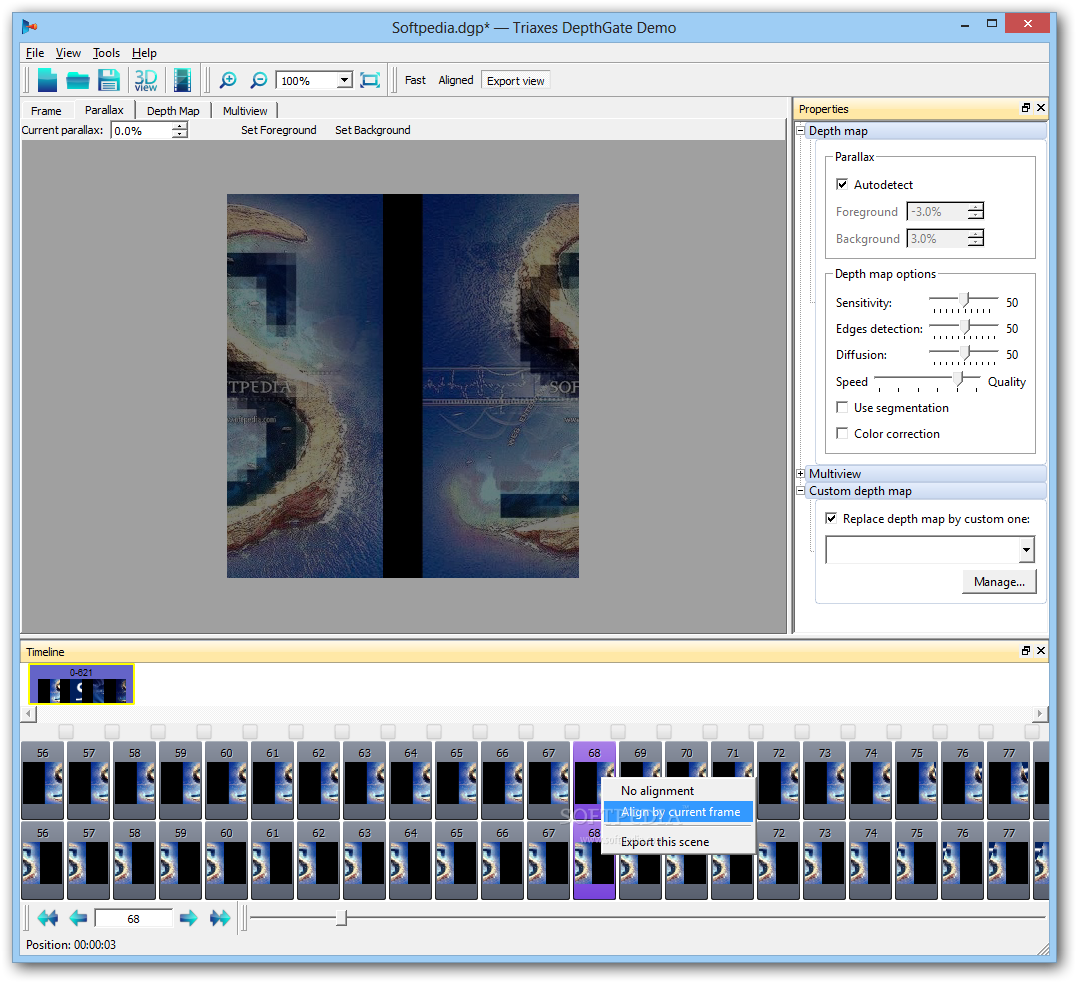Click Set Foreground
The image size is (1077, 983).
point(278,130)
